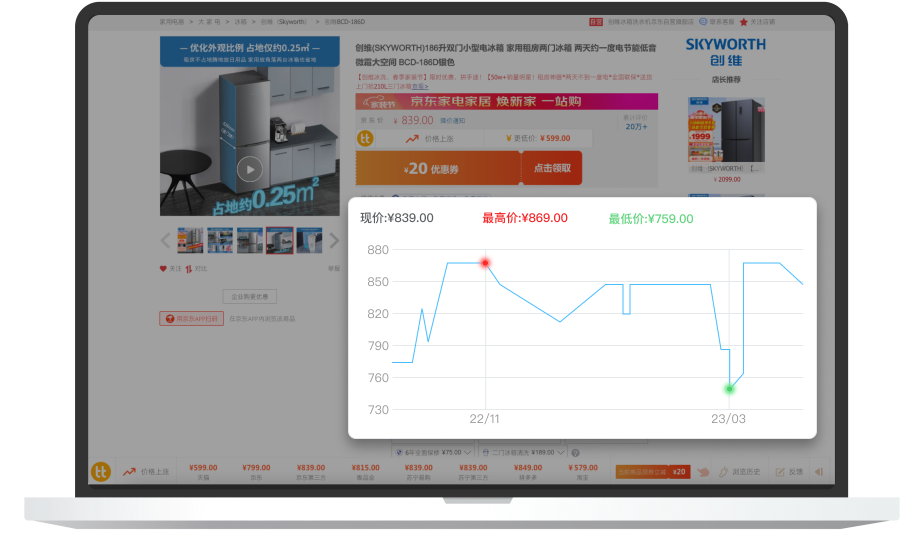Click the orange tt logo in bottom bar
Viewport: 912px width, 545px height.
tap(101, 472)
